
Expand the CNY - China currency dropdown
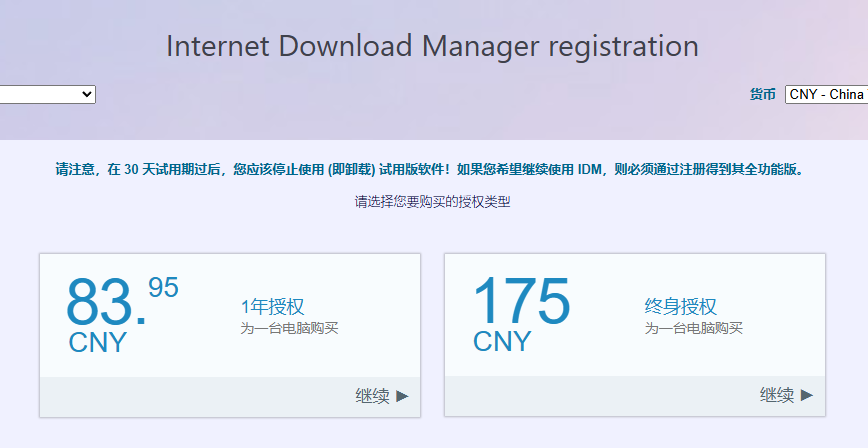pos(825,94)
